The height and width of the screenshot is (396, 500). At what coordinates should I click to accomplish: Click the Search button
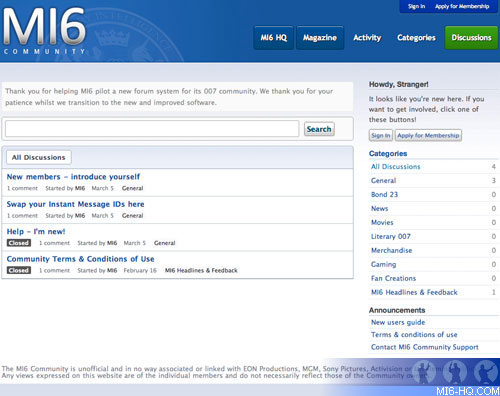pyautogui.click(x=319, y=129)
